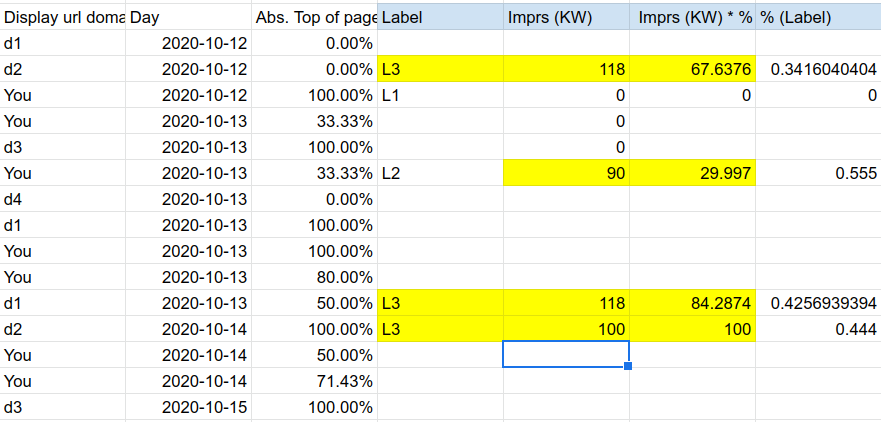Image resolution: width=881 pixels, height=422 pixels.
Task: Select the 2020-10-15 date cell
Action: [188, 407]
